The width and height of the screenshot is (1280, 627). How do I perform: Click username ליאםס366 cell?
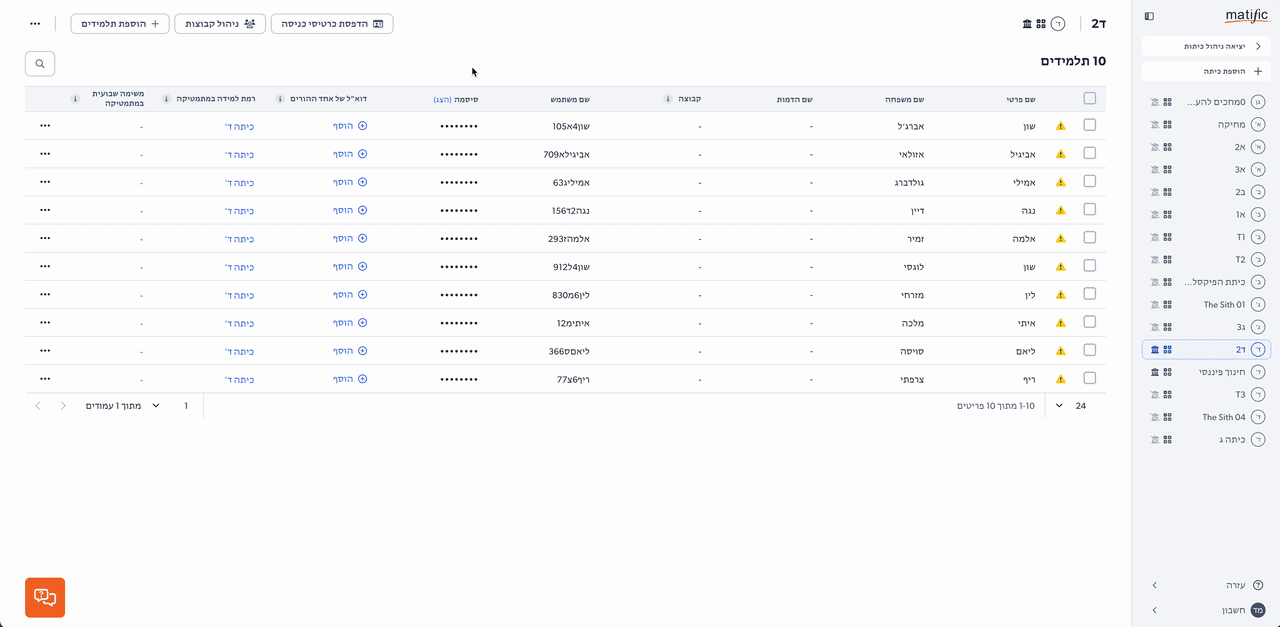pyautogui.click(x=569, y=351)
